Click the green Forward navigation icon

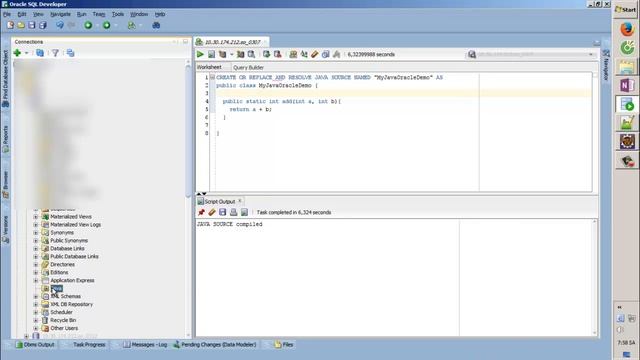click(x=107, y=25)
